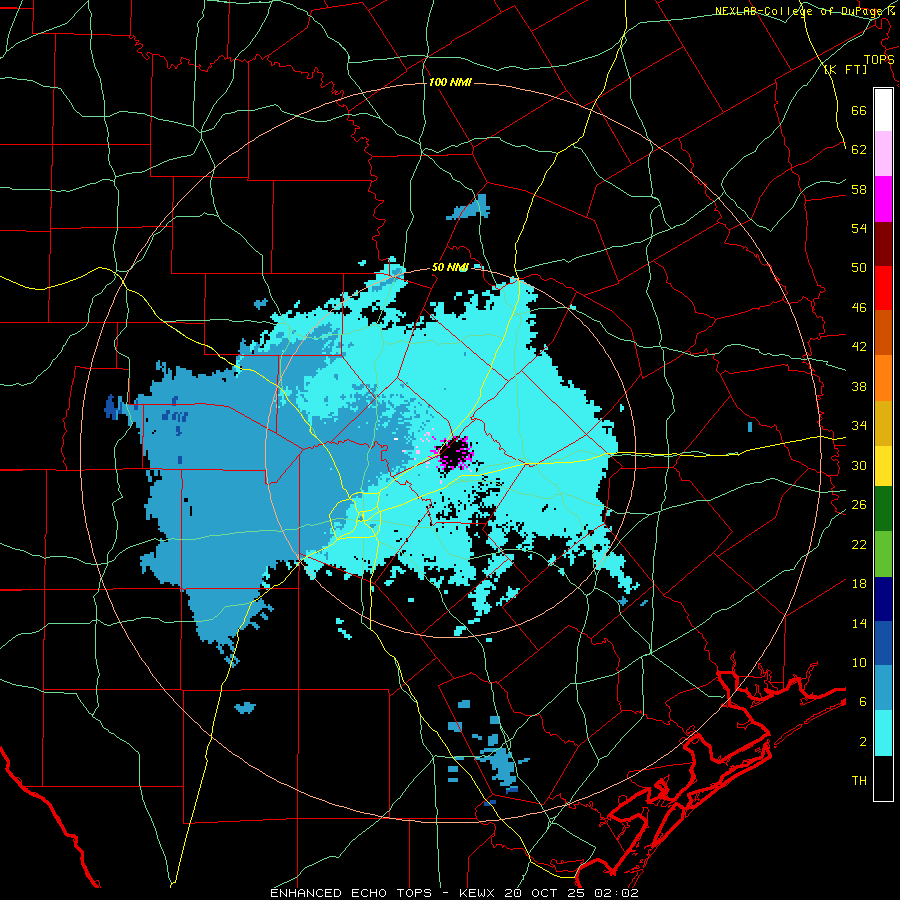900x900 pixels.
Task: Select the cyan legend swatch
Action: pyautogui.click(x=883, y=733)
